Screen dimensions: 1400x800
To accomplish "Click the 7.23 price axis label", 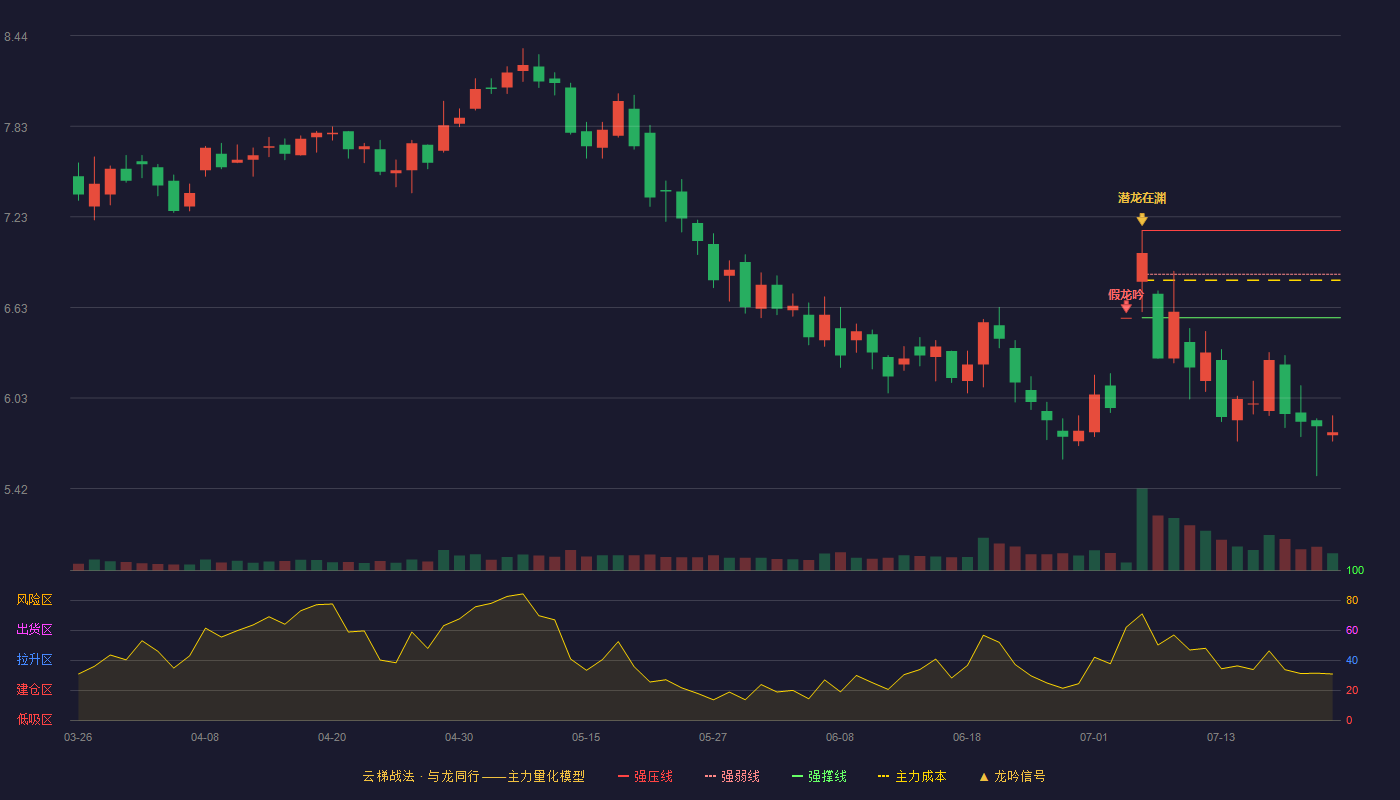I will [15, 218].
